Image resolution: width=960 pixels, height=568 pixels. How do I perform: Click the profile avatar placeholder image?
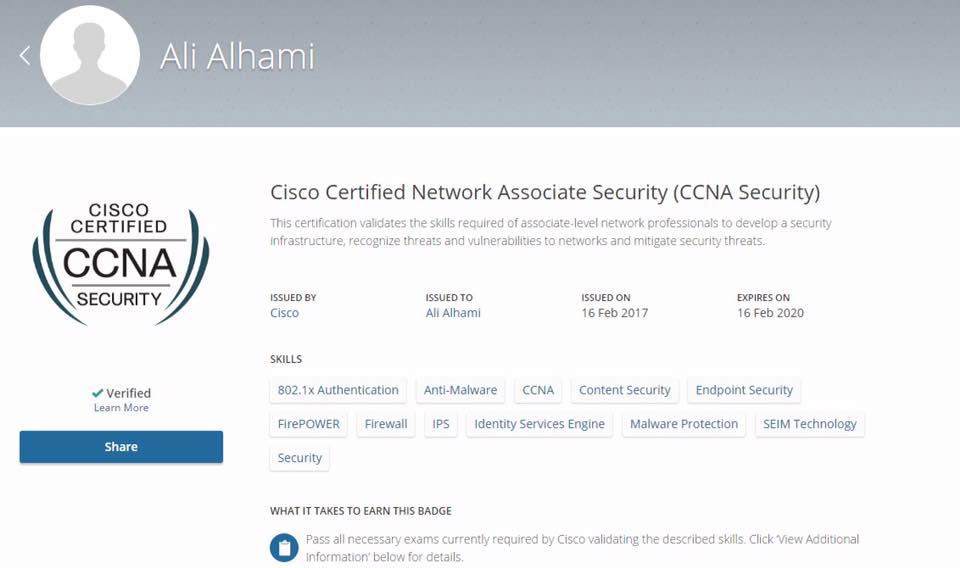coord(89,55)
